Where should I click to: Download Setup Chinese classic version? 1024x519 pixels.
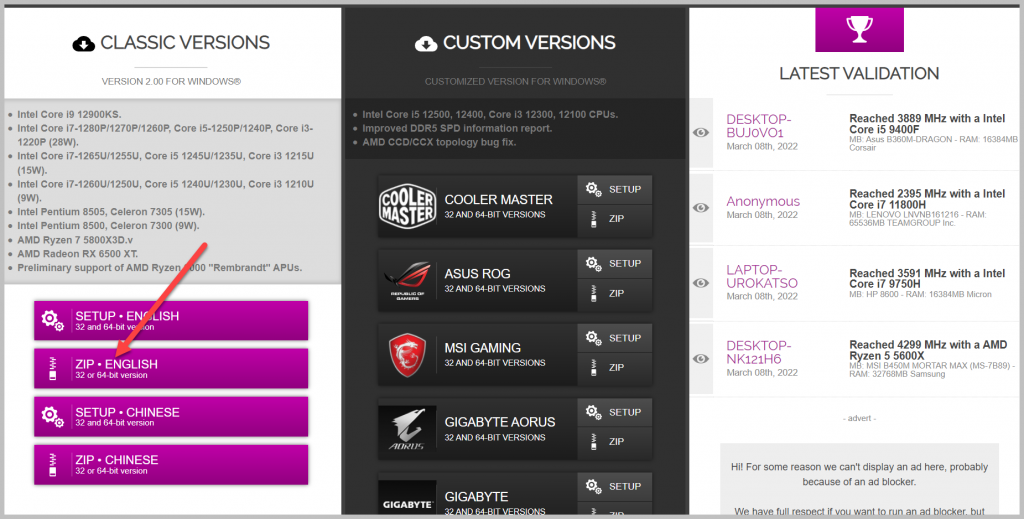pyautogui.click(x=170, y=417)
